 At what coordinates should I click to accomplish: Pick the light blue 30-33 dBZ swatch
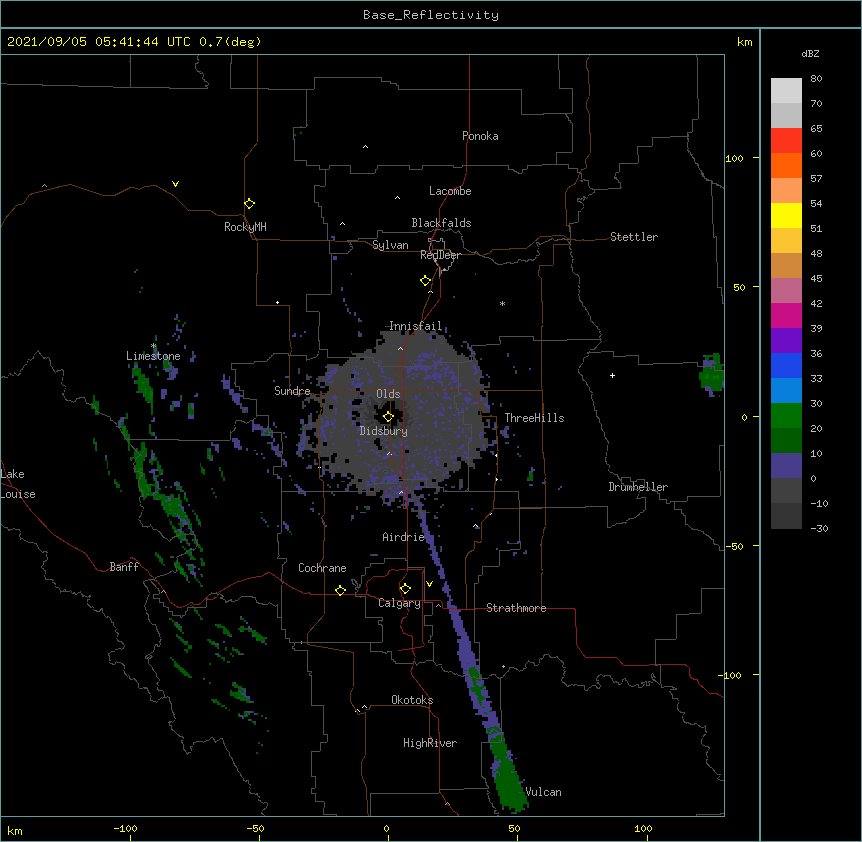pos(786,391)
